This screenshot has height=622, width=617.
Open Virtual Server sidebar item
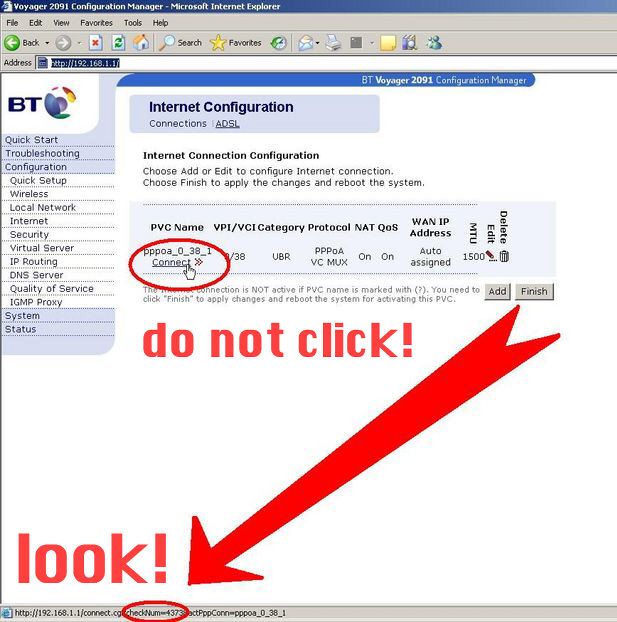(x=42, y=248)
